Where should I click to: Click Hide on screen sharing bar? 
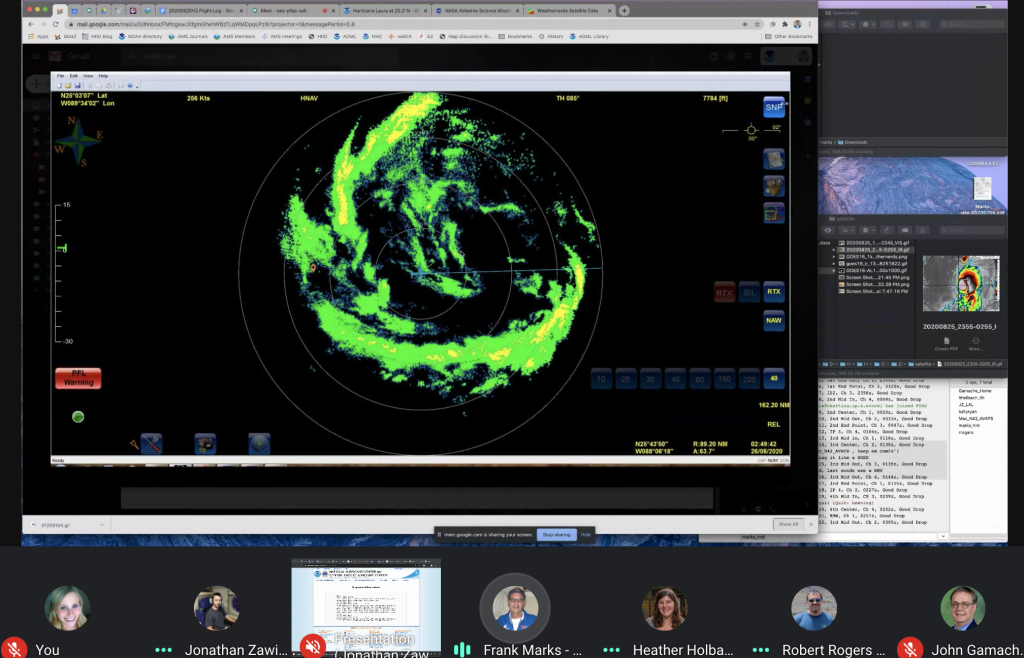click(x=586, y=535)
